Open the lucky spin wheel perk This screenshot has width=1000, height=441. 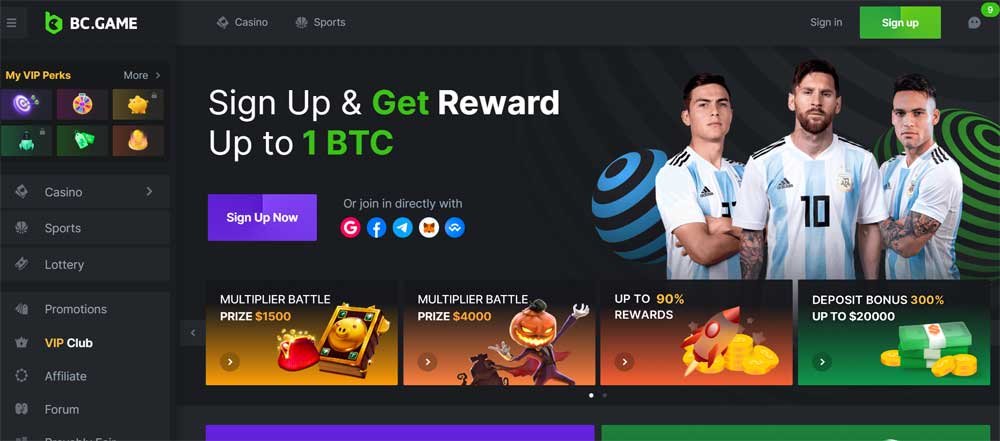click(x=82, y=104)
